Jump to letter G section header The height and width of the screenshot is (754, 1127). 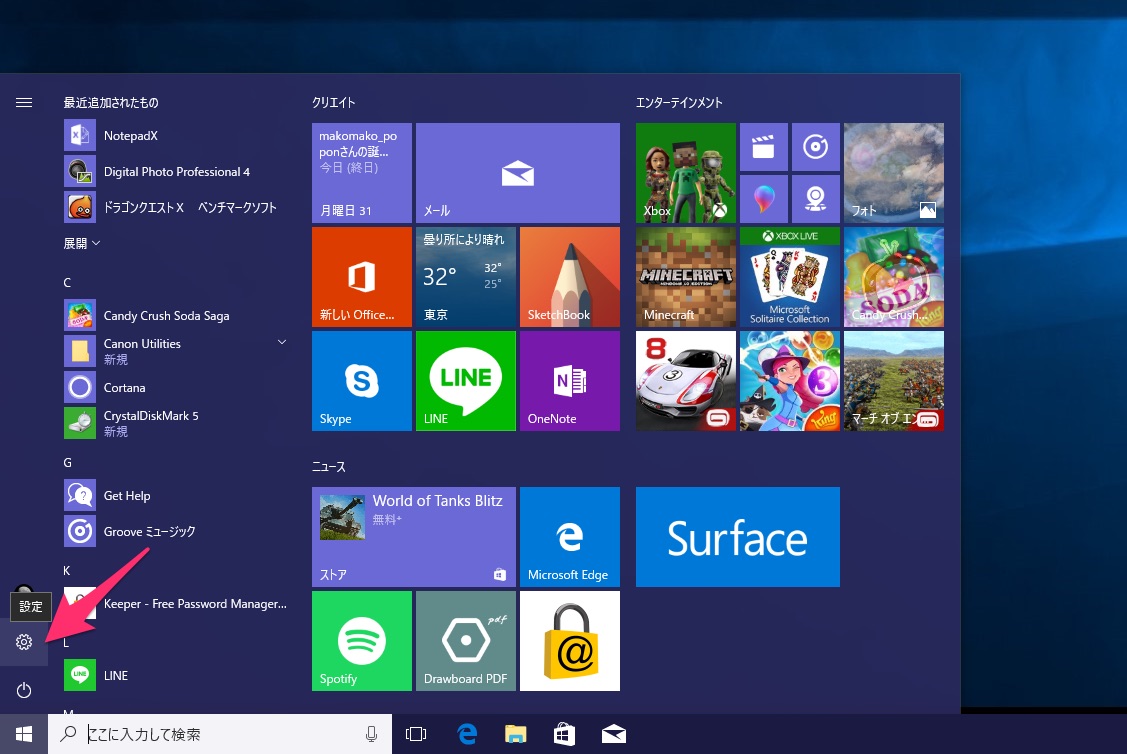click(x=68, y=462)
